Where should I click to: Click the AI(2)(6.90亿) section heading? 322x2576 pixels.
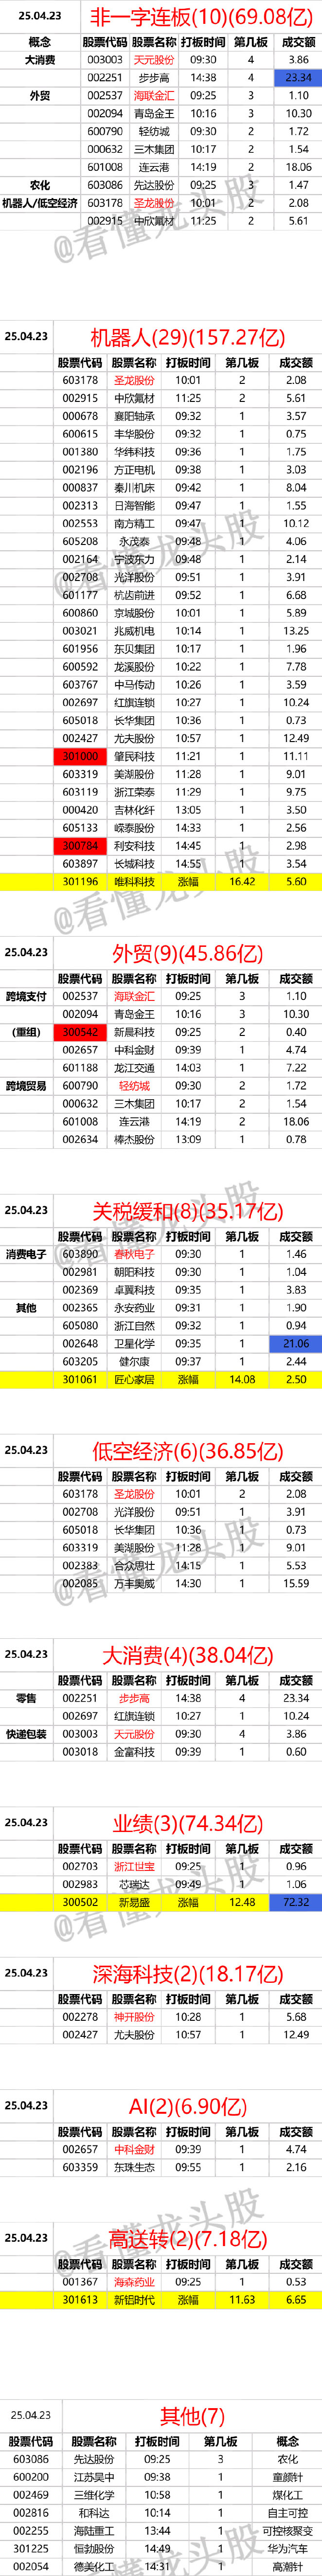(188, 2106)
